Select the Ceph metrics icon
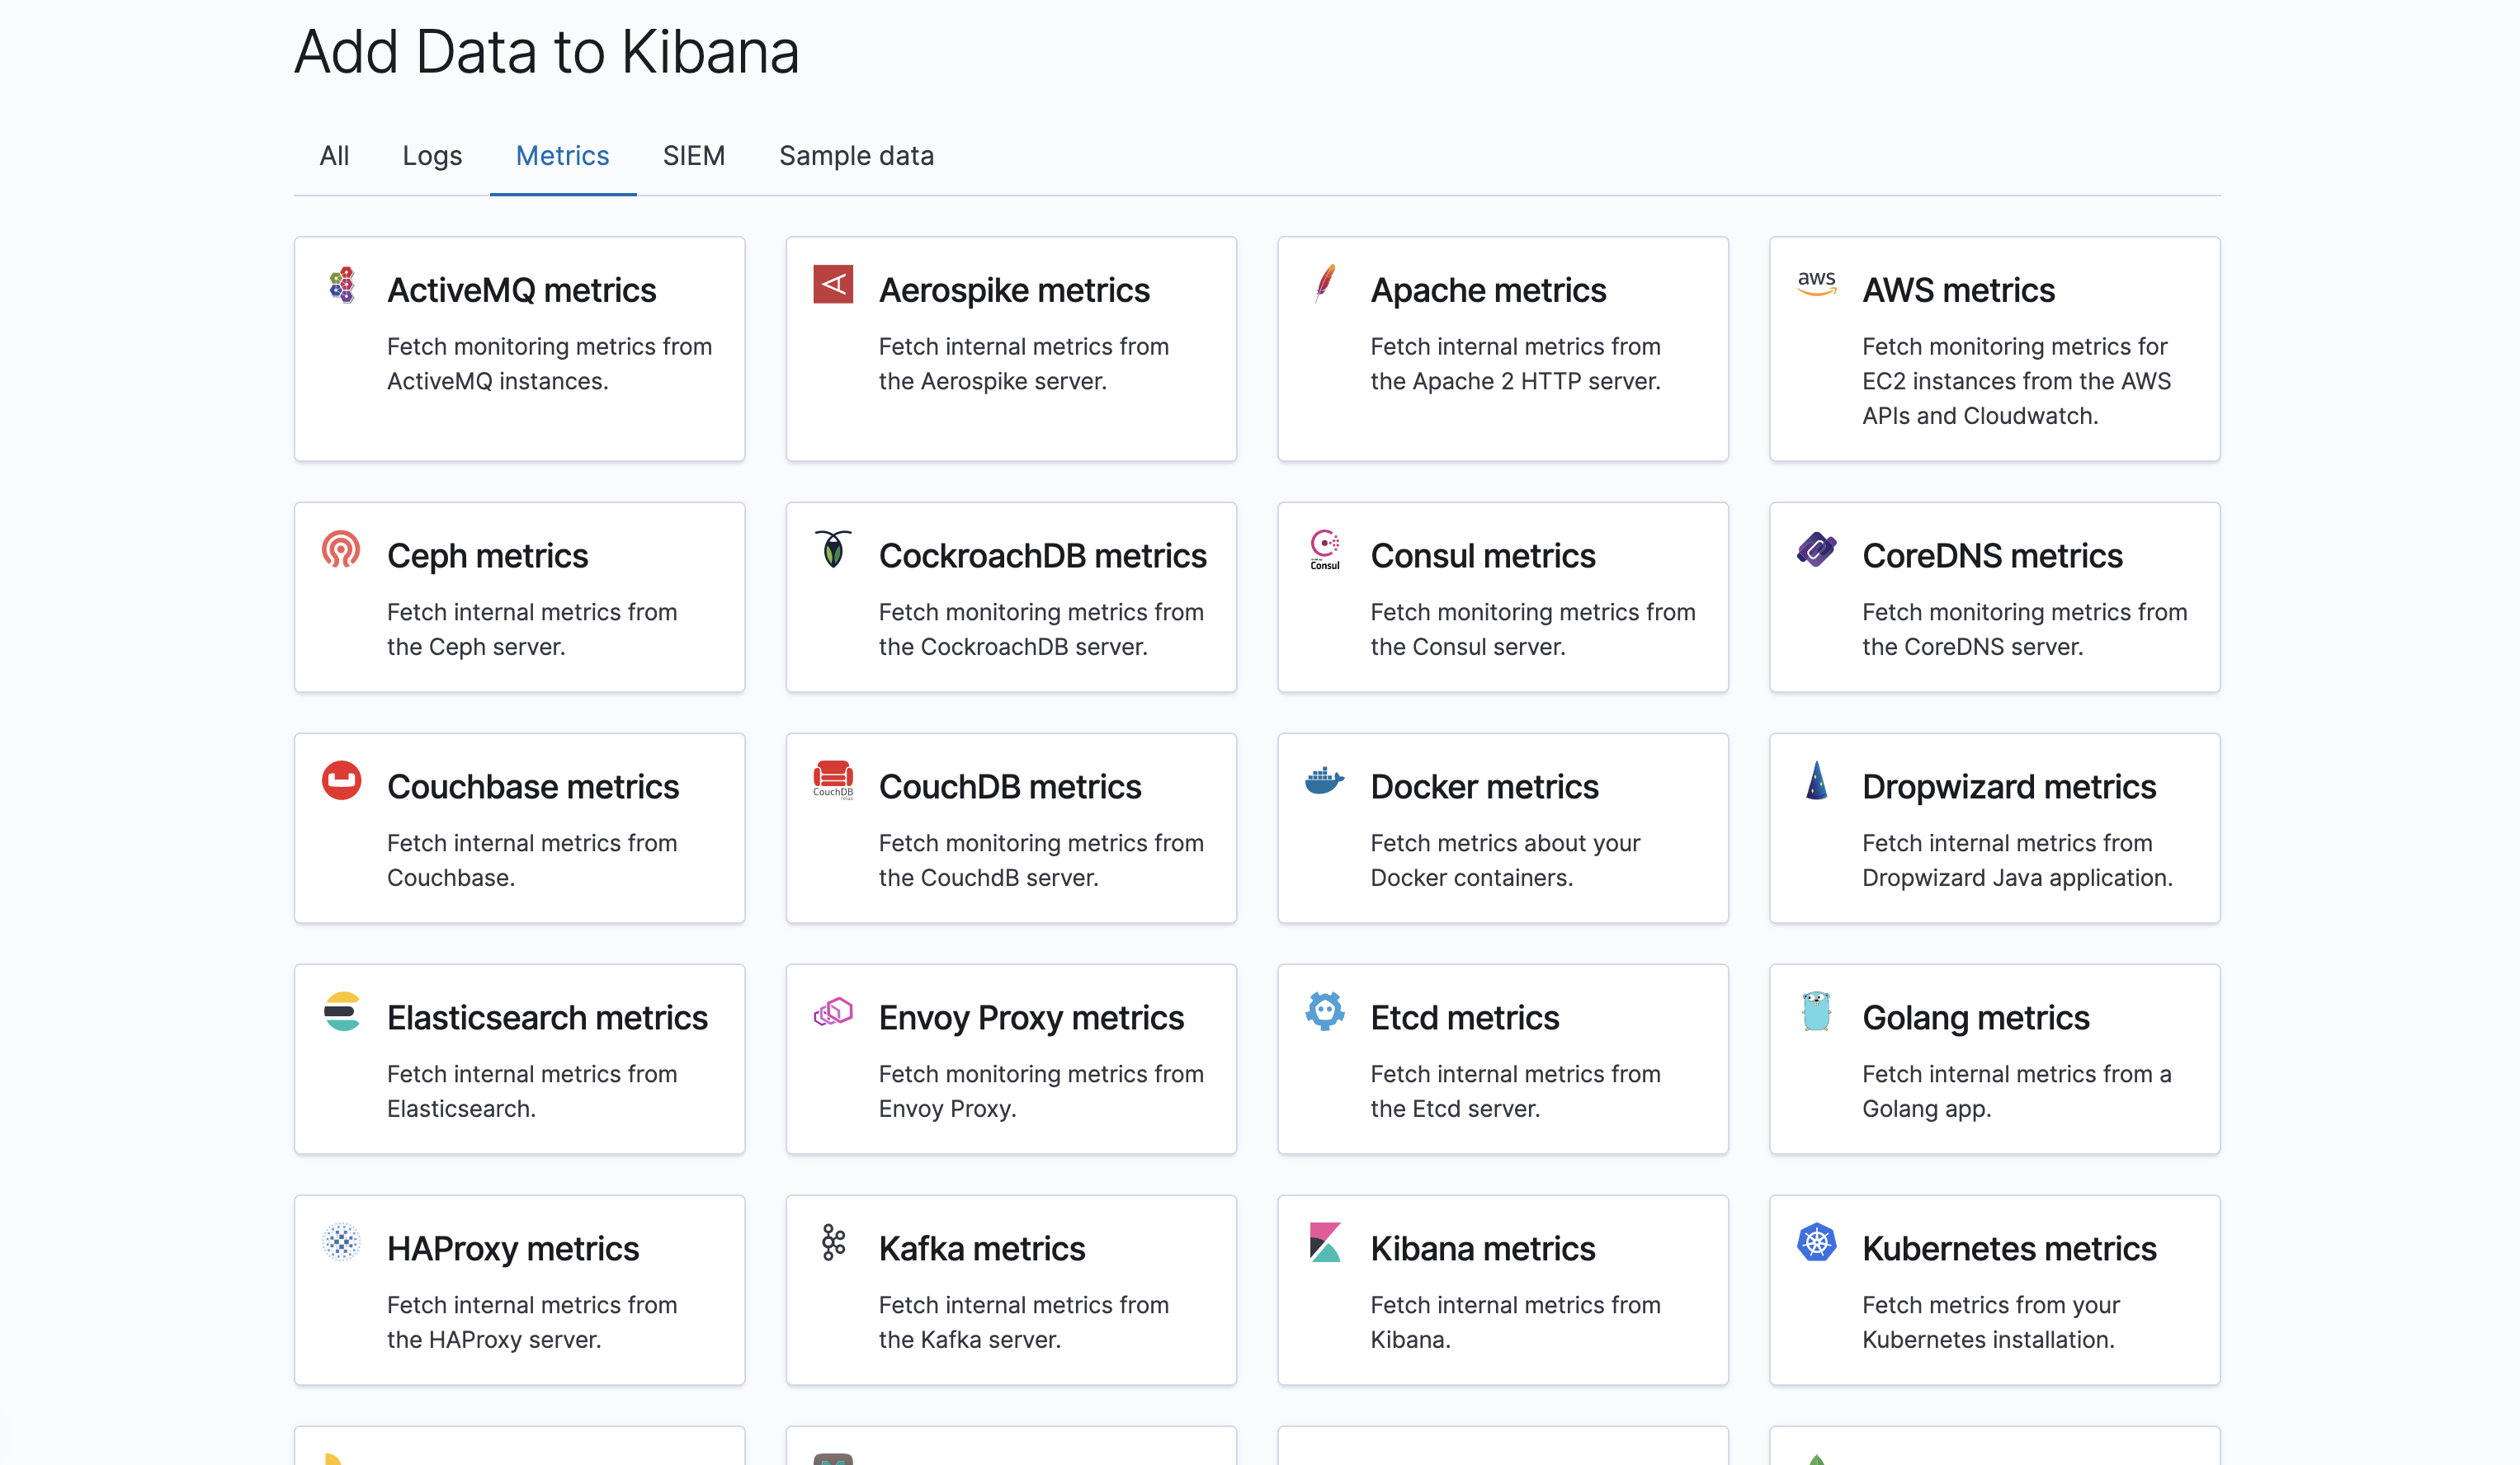 tap(341, 549)
